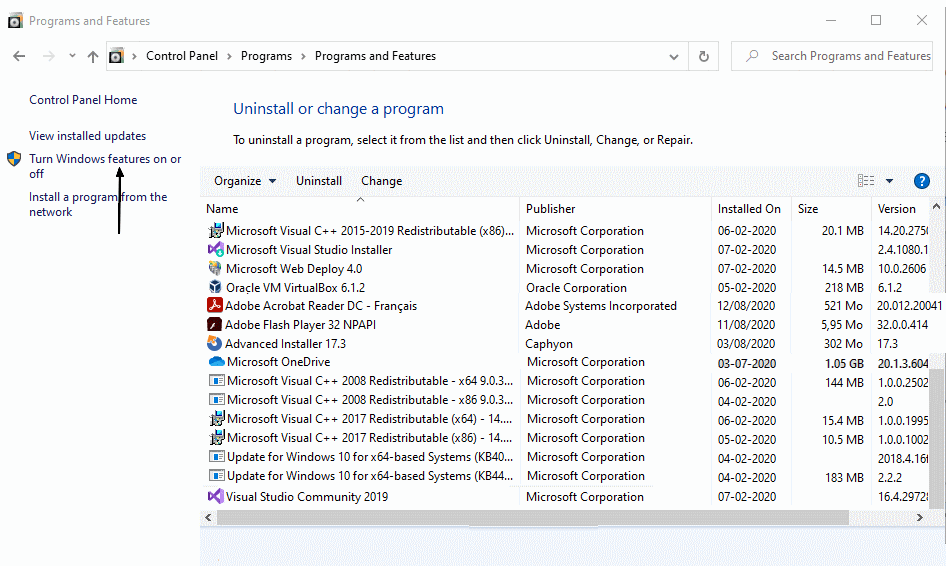Select Visual C++ 2008 x86 Redistributable icon
The width and height of the screenshot is (946, 566).
(217, 399)
